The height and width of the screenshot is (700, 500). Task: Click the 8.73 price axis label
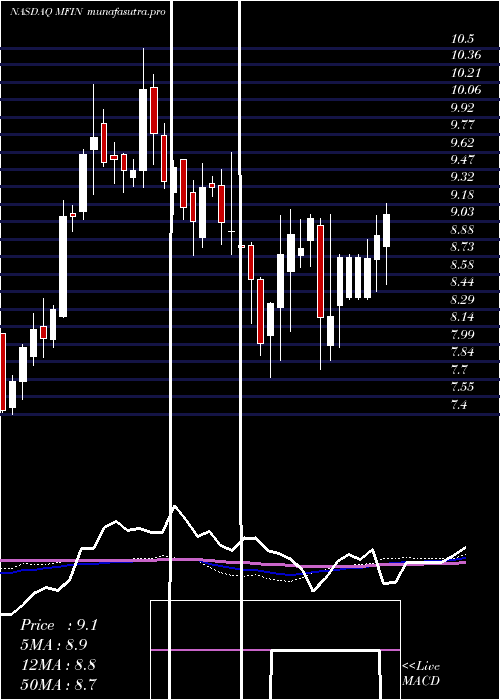tap(462, 247)
